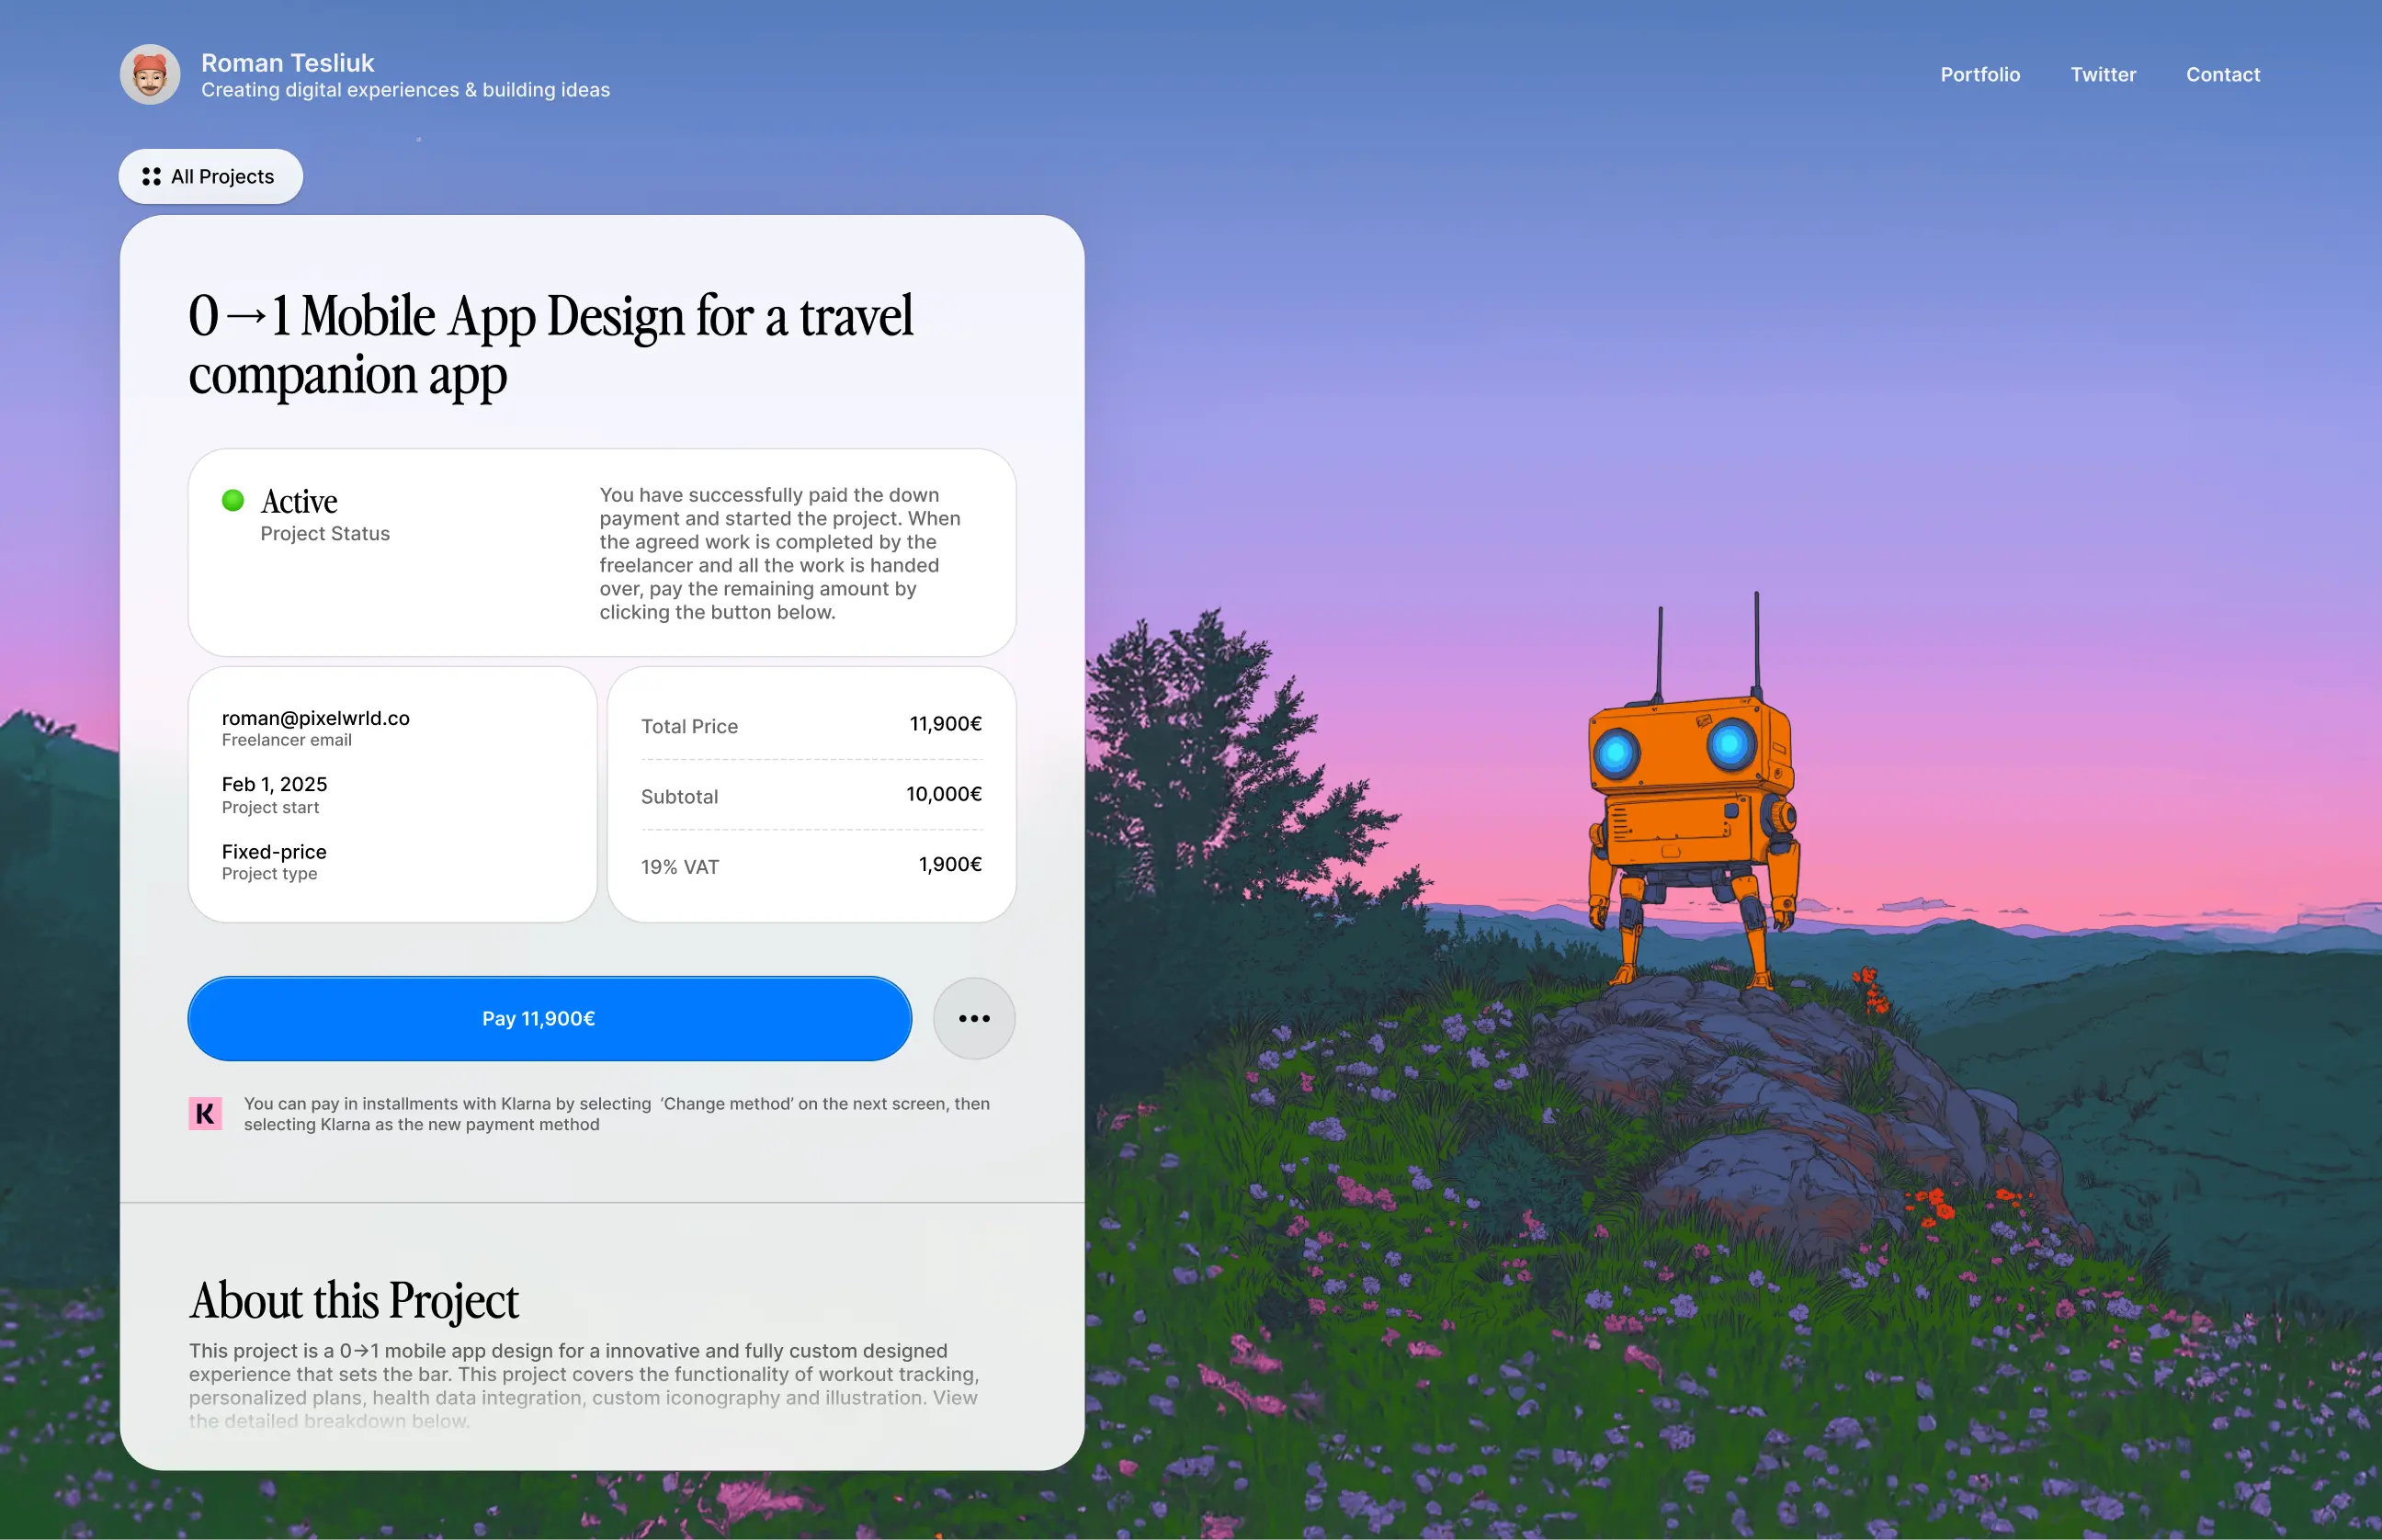Expand the About this Project section
The image size is (2382, 1540).
[x=354, y=1300]
